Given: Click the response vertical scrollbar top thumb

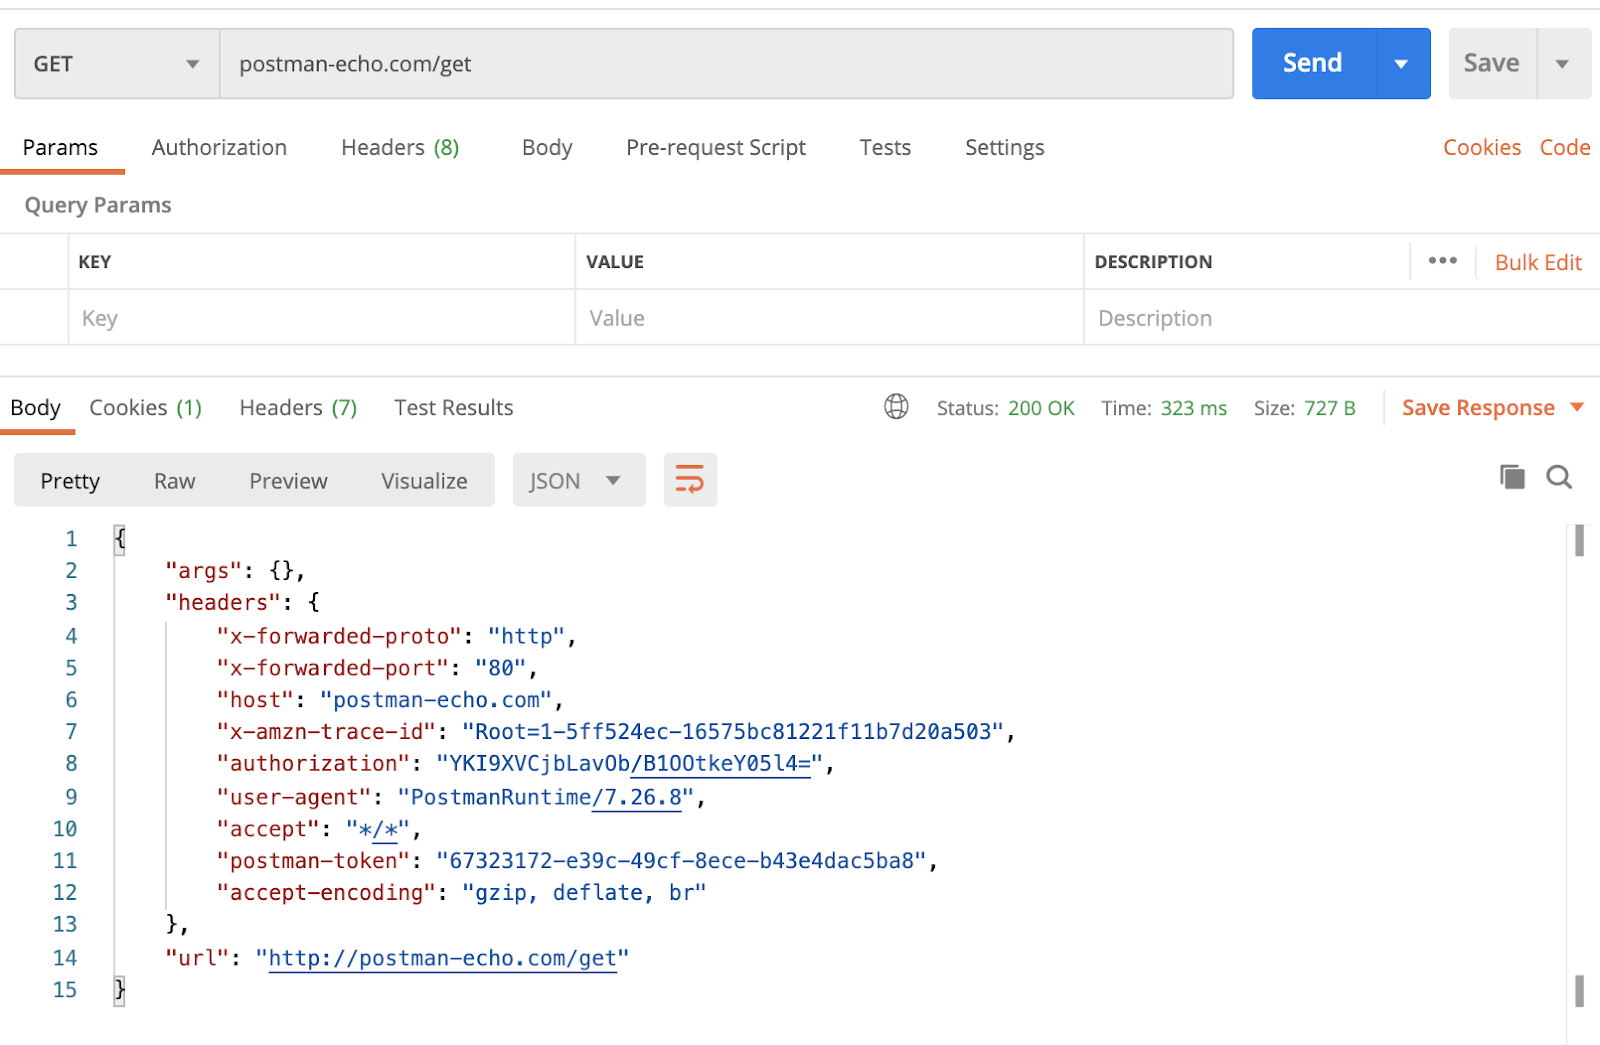Looking at the screenshot, I should click(1580, 540).
